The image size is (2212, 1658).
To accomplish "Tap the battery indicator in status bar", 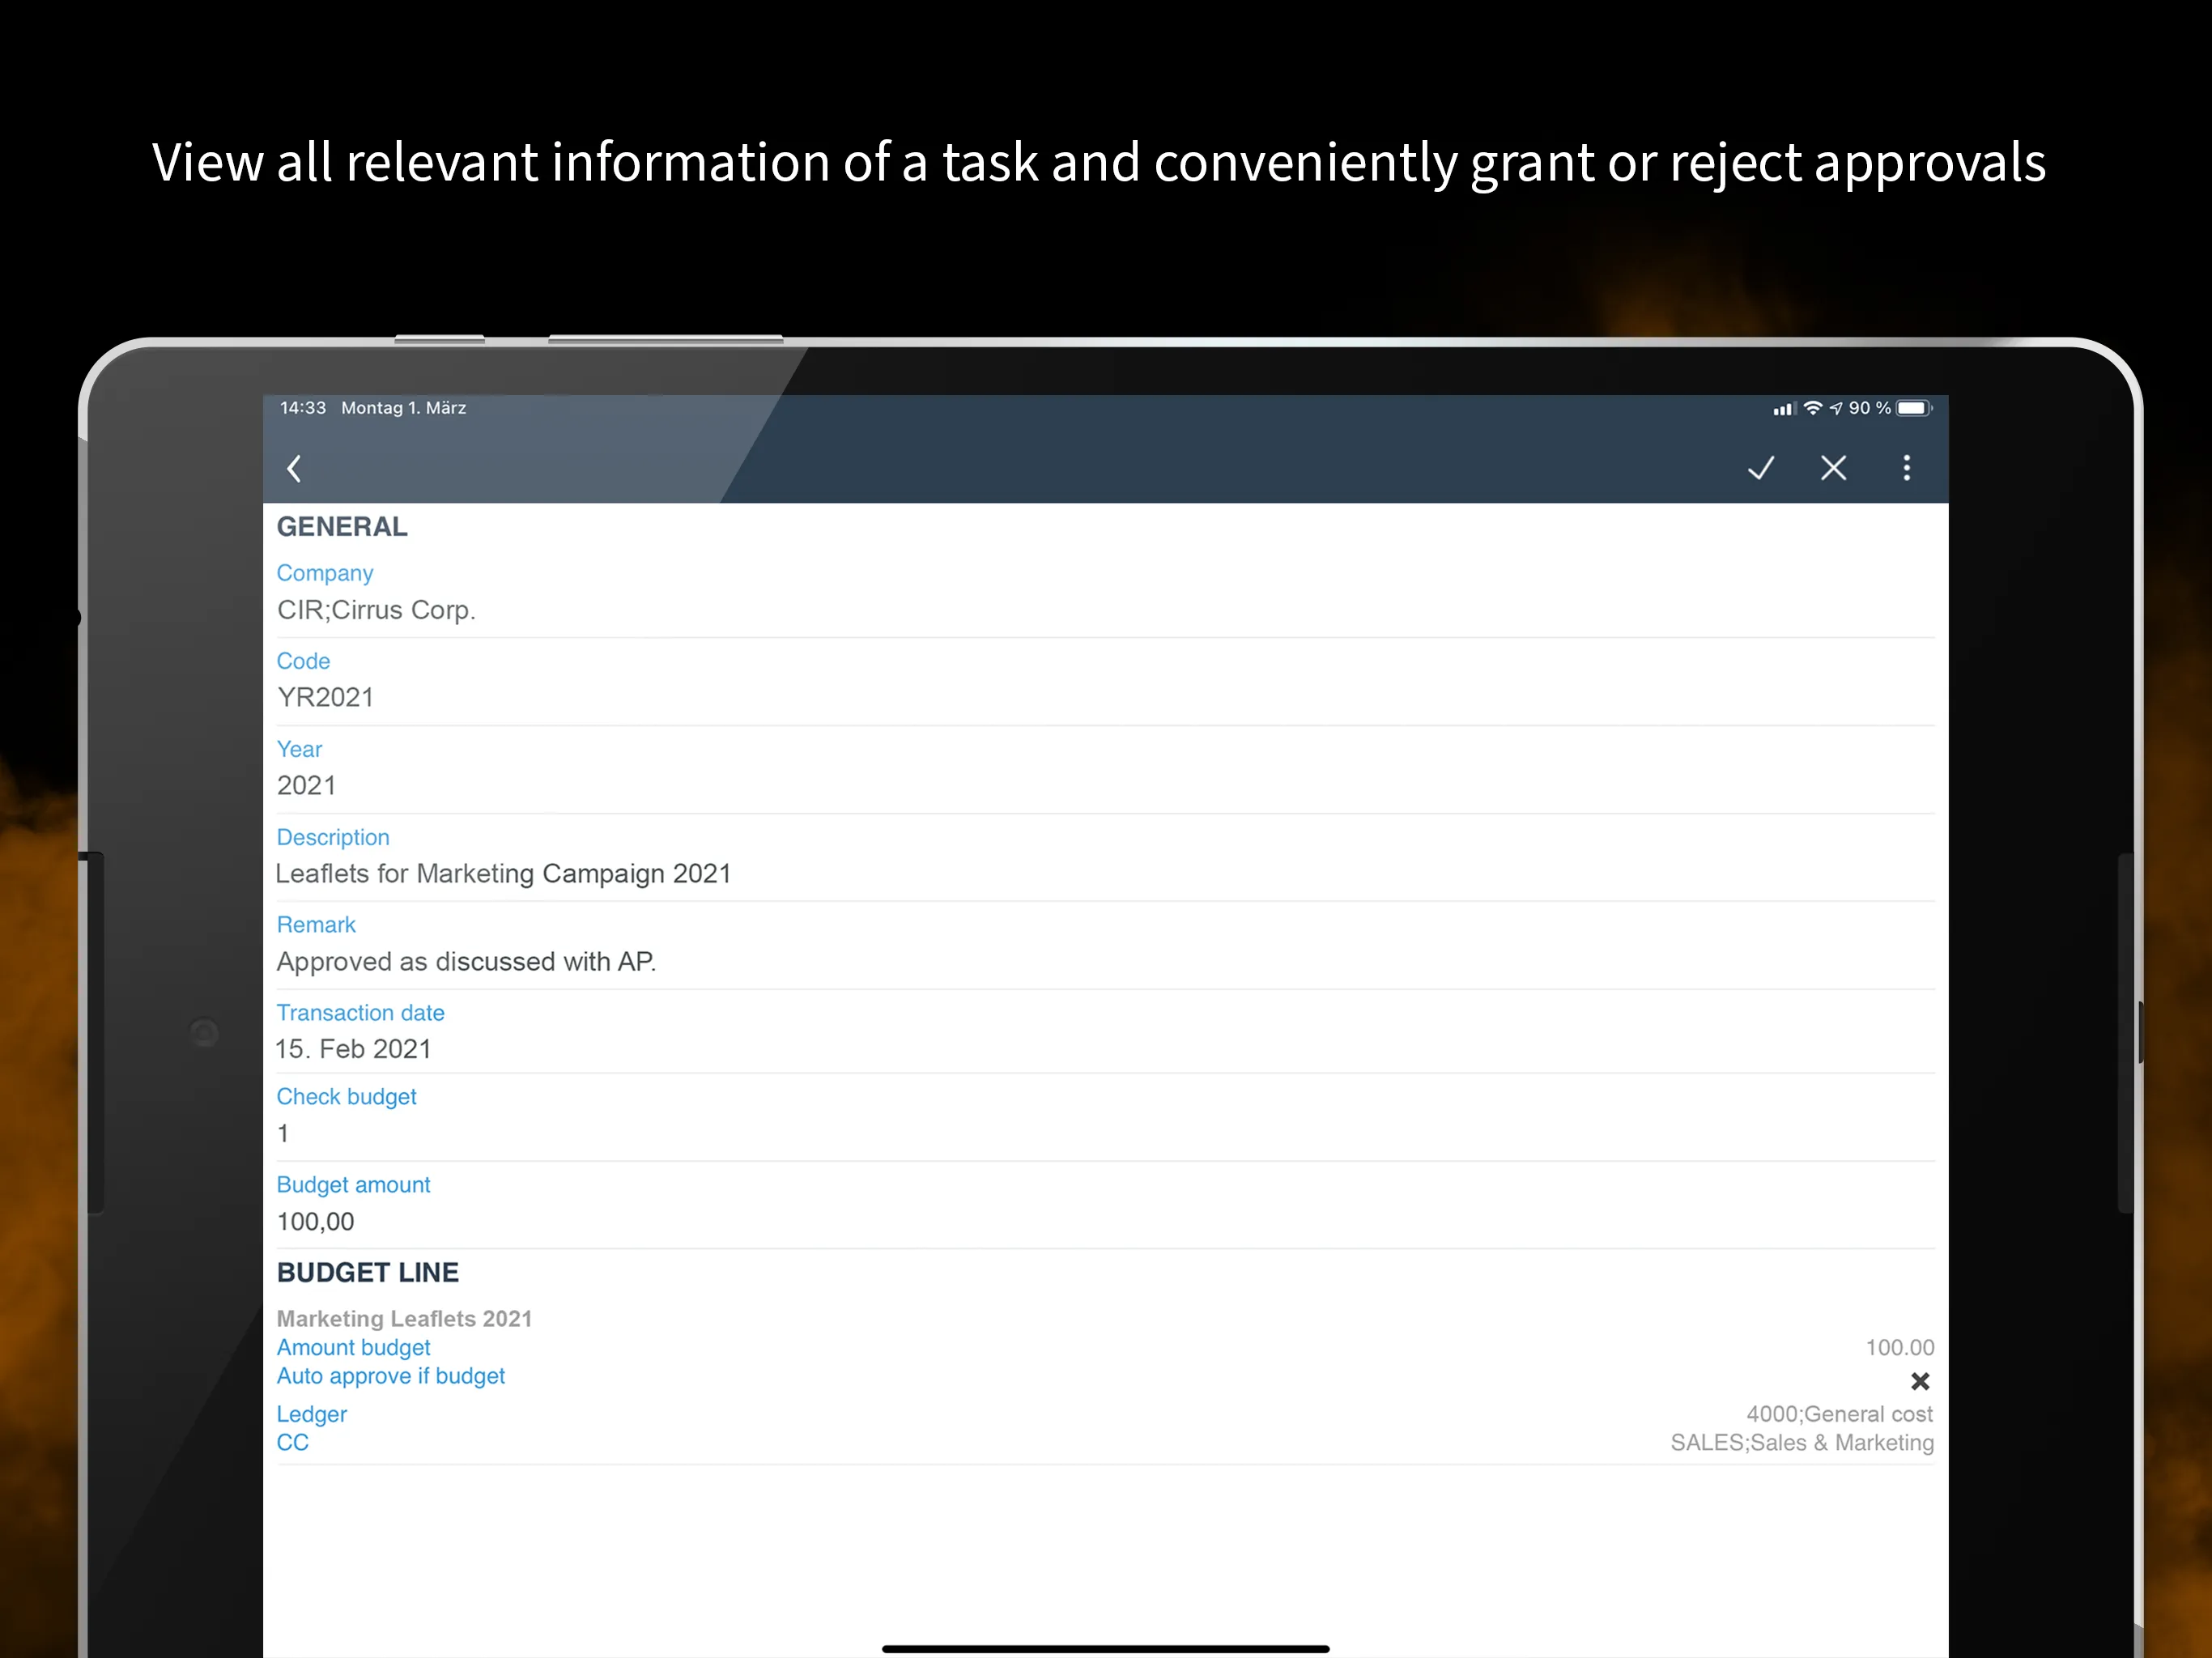I will 1914,408.
